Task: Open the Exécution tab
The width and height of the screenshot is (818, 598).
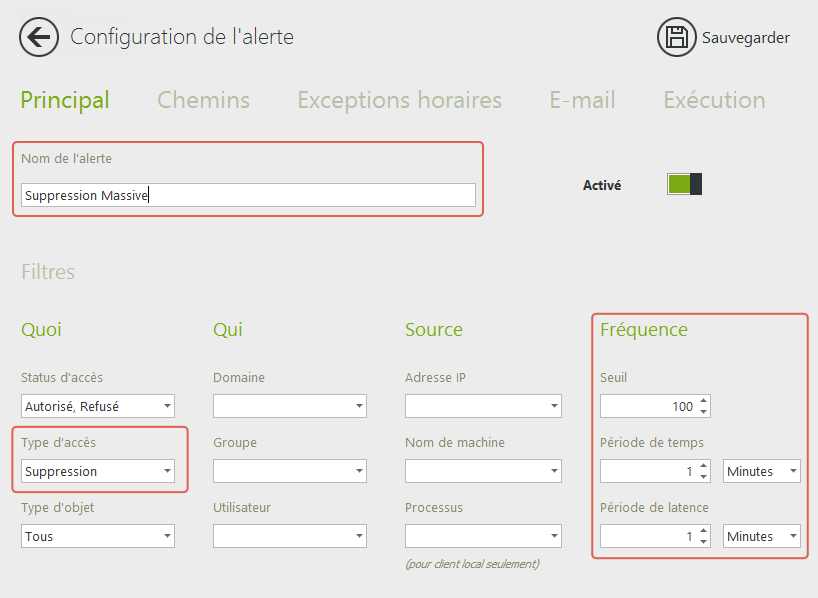Action: (714, 100)
